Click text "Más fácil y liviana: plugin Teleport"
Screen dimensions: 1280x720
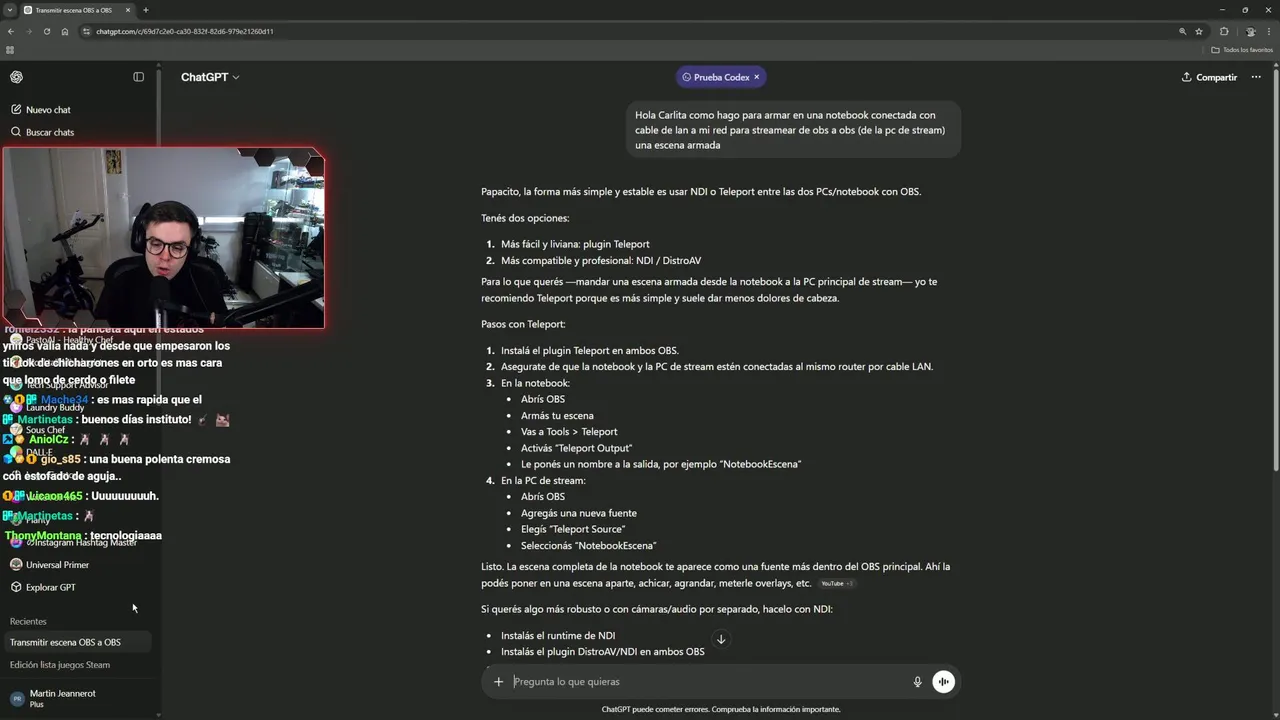coord(575,244)
